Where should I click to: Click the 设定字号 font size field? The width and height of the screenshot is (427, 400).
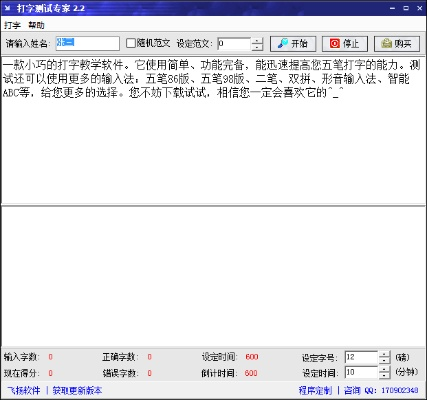[x=361, y=357]
